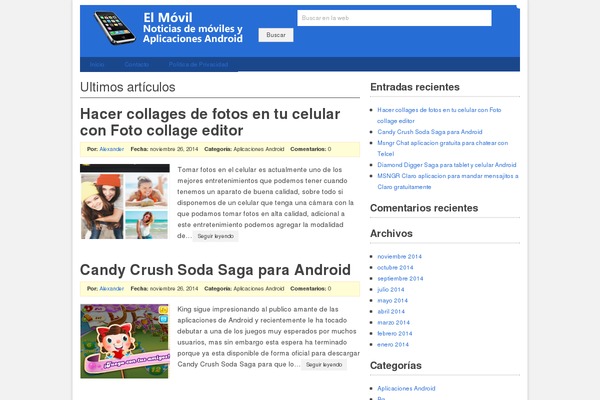Open the 'mayo 2014' archive
This screenshot has width=600, height=400.
pos(393,301)
